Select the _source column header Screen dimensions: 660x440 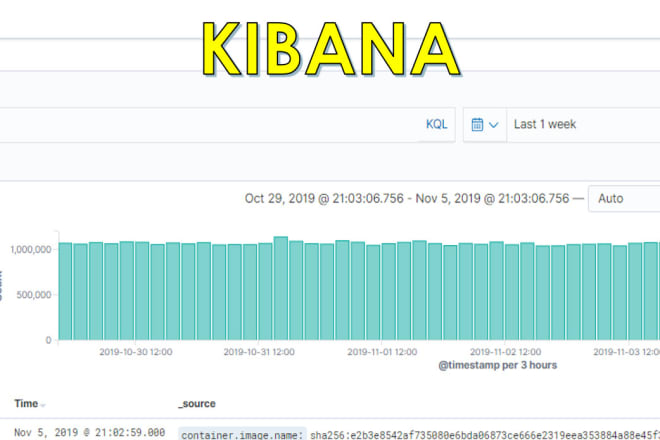pyautogui.click(x=197, y=404)
